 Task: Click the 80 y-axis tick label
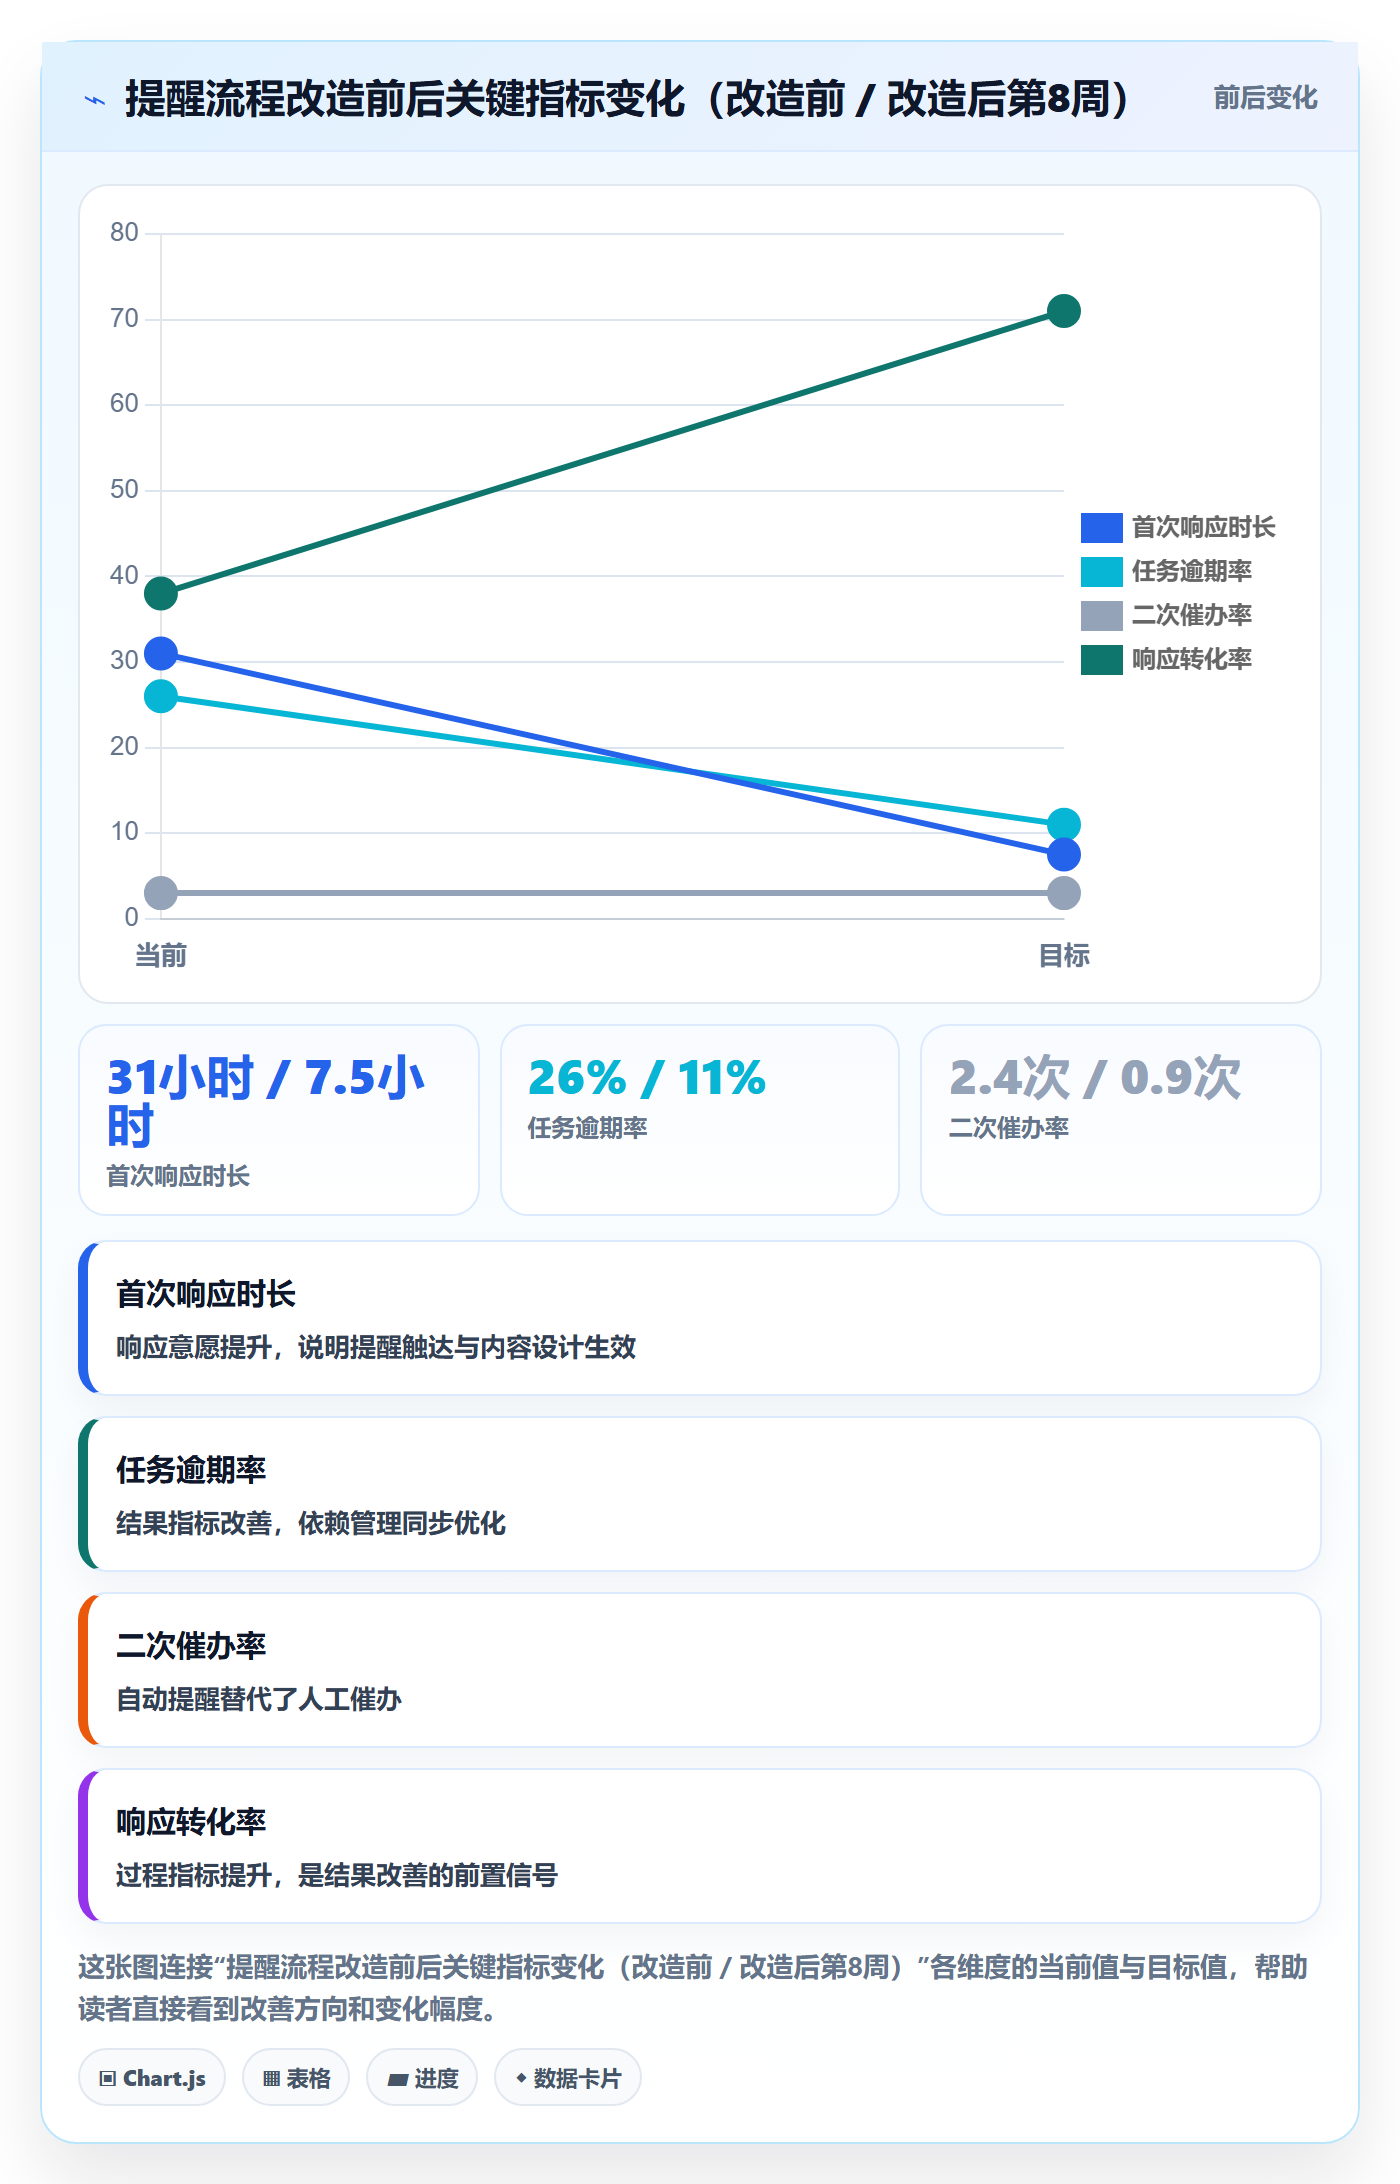point(124,233)
